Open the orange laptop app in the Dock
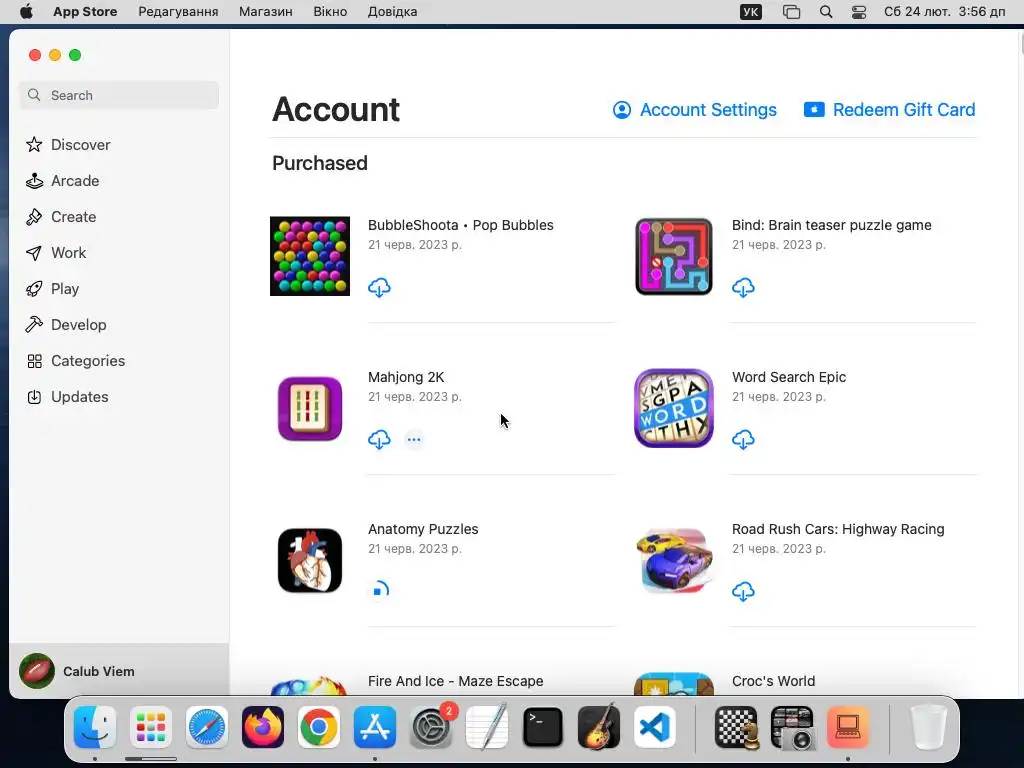This screenshot has height=768, width=1024. (848, 727)
